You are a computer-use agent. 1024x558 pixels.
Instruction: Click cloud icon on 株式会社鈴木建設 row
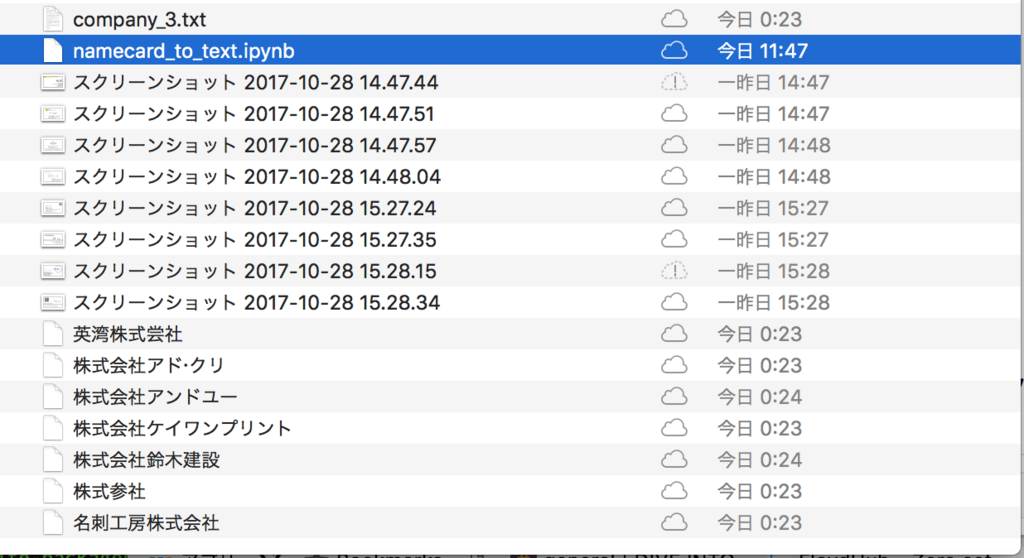tap(674, 459)
